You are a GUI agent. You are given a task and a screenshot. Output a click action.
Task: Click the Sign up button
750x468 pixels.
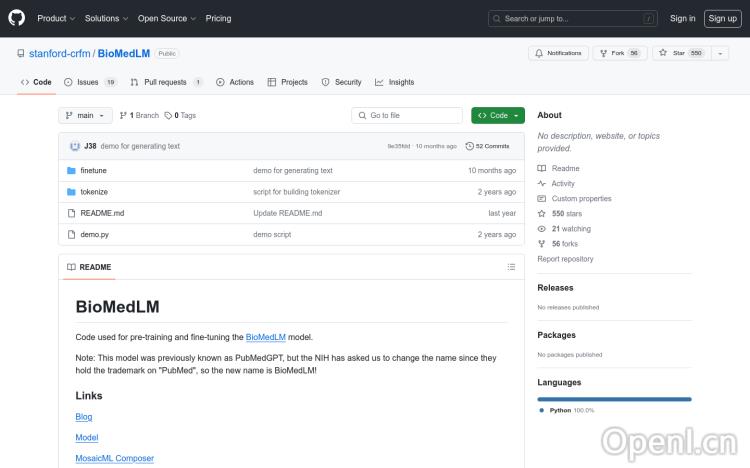720,18
